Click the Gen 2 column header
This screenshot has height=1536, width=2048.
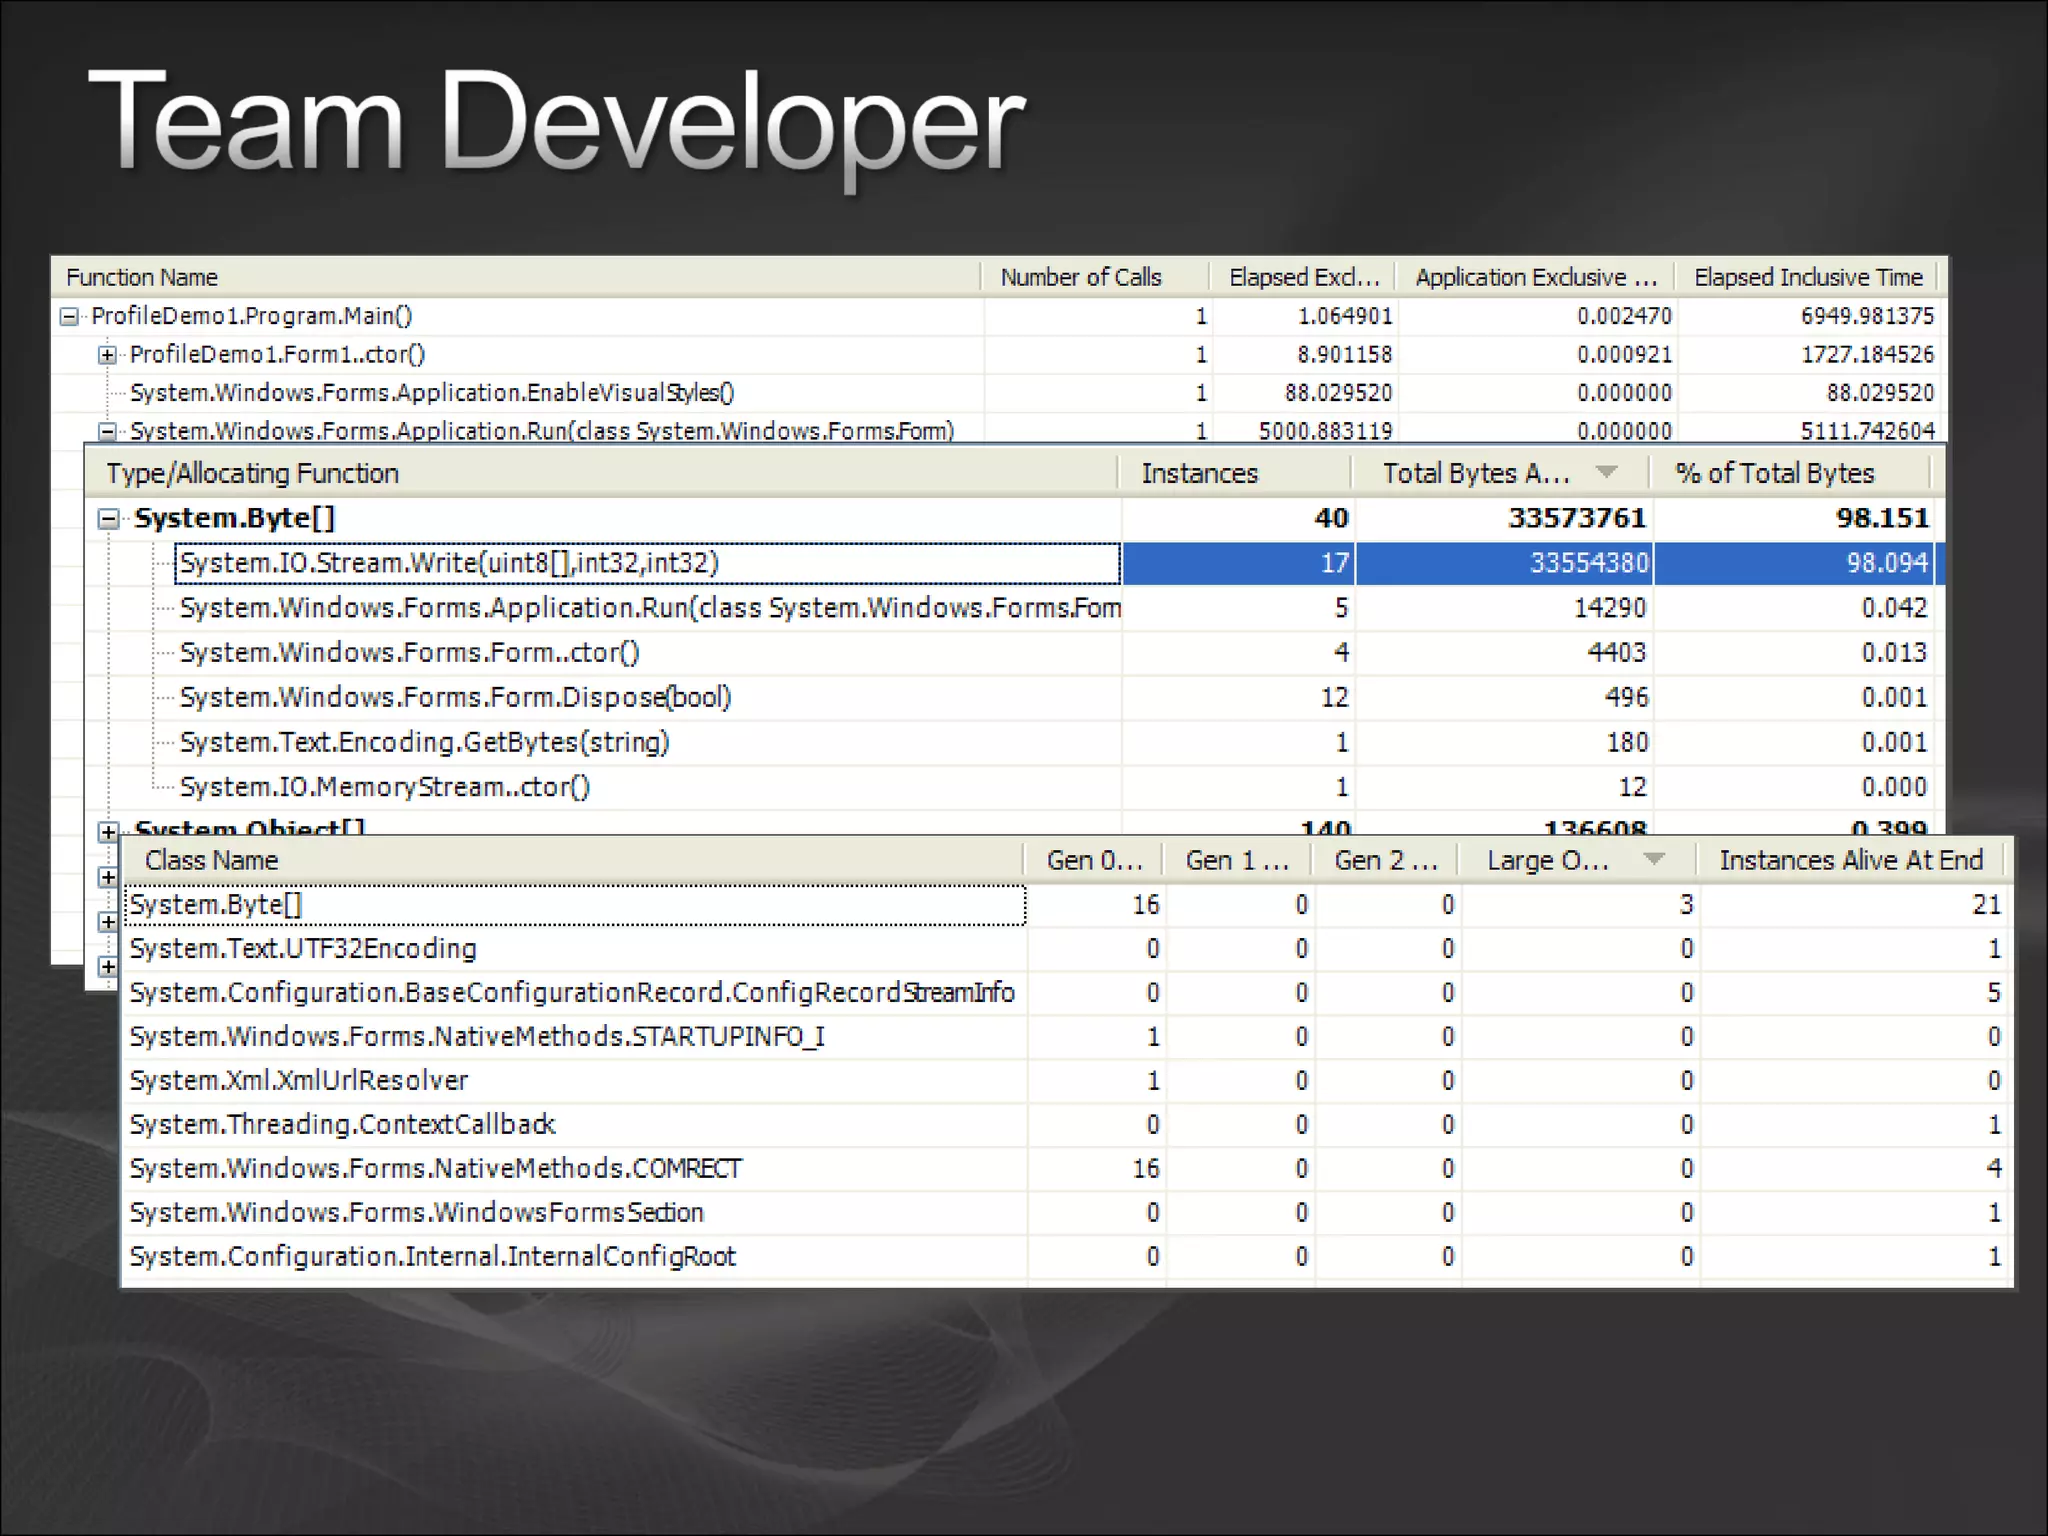(x=1386, y=860)
